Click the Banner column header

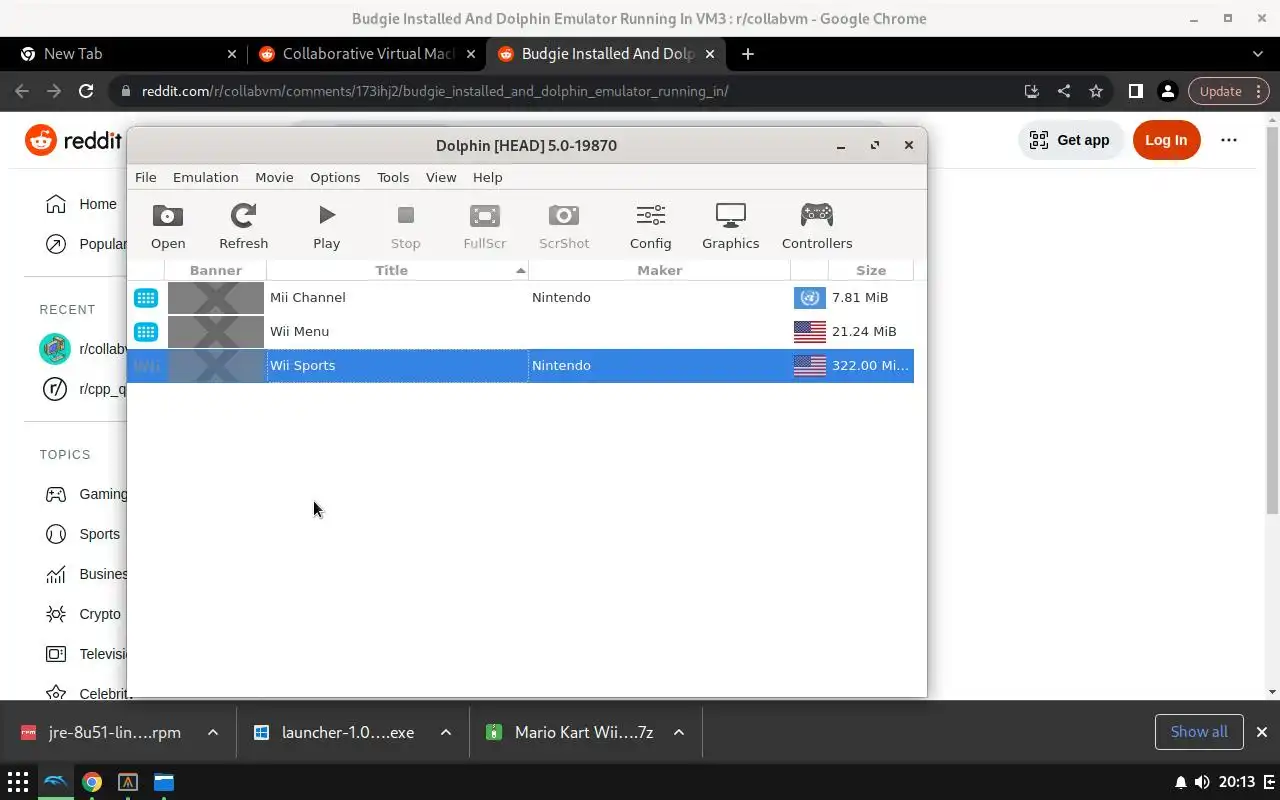215,270
